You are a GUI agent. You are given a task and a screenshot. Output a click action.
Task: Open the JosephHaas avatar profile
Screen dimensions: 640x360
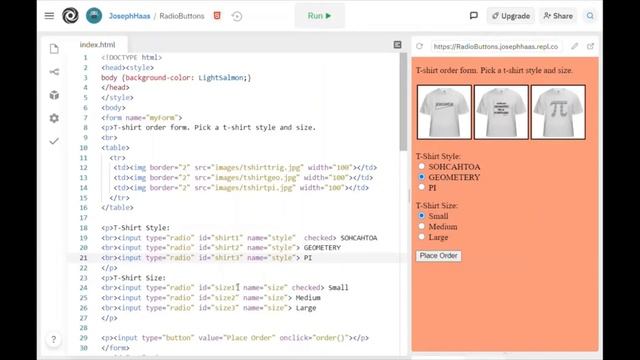[94, 16]
